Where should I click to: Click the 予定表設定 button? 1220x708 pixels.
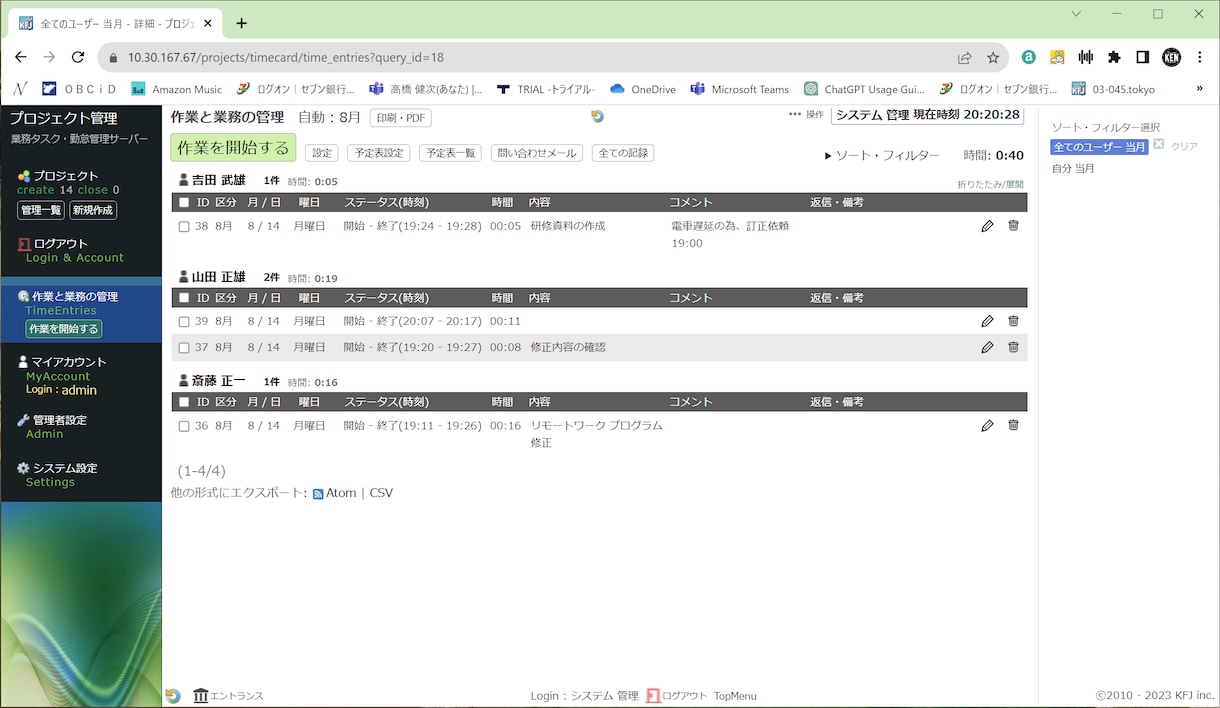(379, 153)
